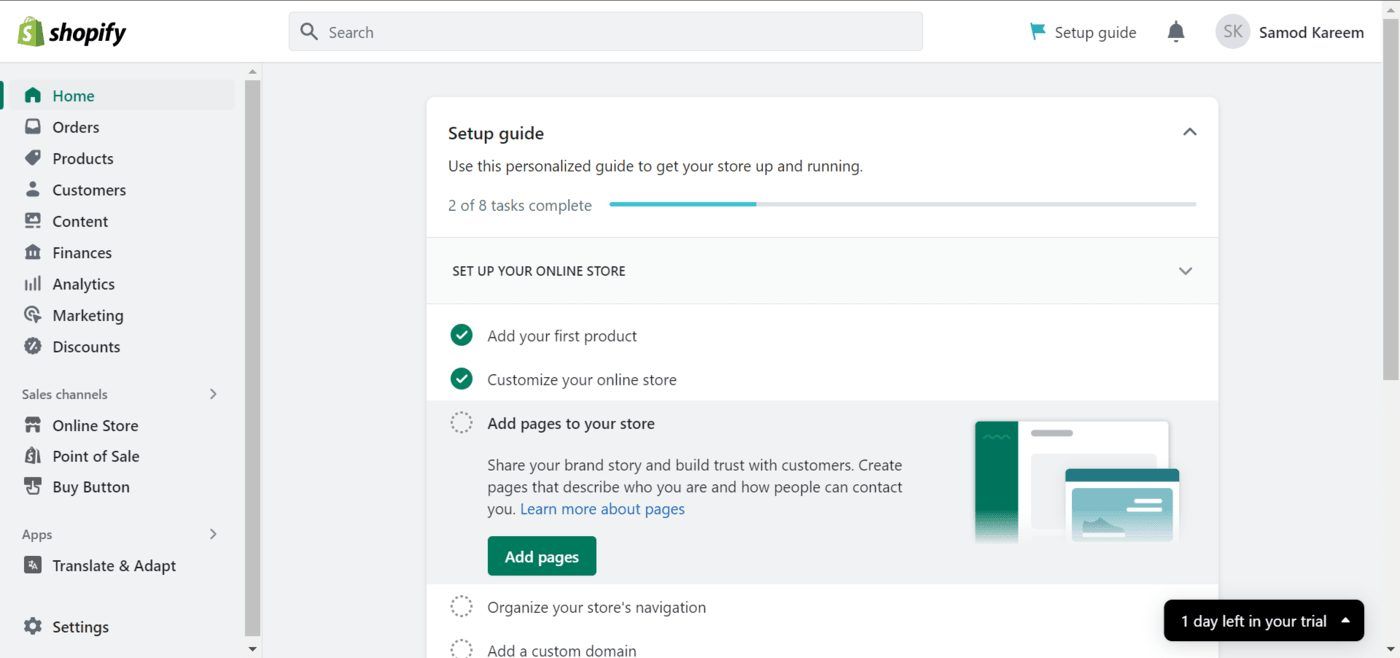Open the Products menu item

[x=83, y=158]
